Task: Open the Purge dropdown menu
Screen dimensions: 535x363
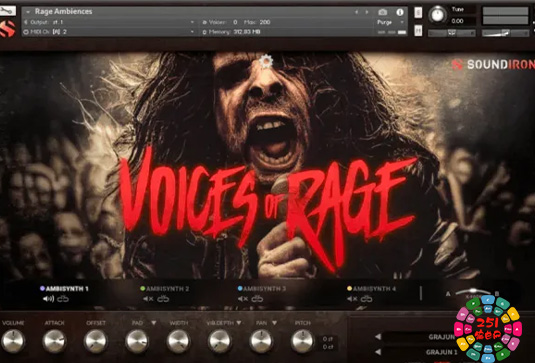Action: 402,22
